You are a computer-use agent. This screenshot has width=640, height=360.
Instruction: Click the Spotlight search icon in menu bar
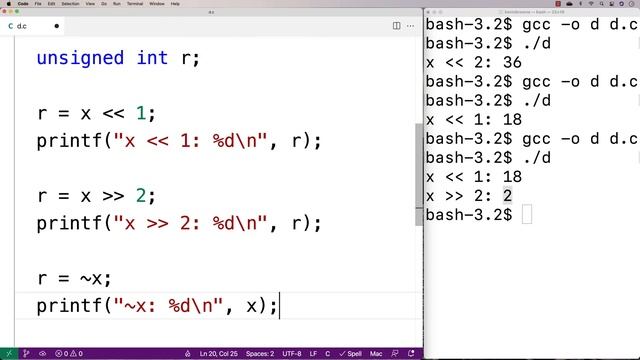pyautogui.click(x=602, y=4)
